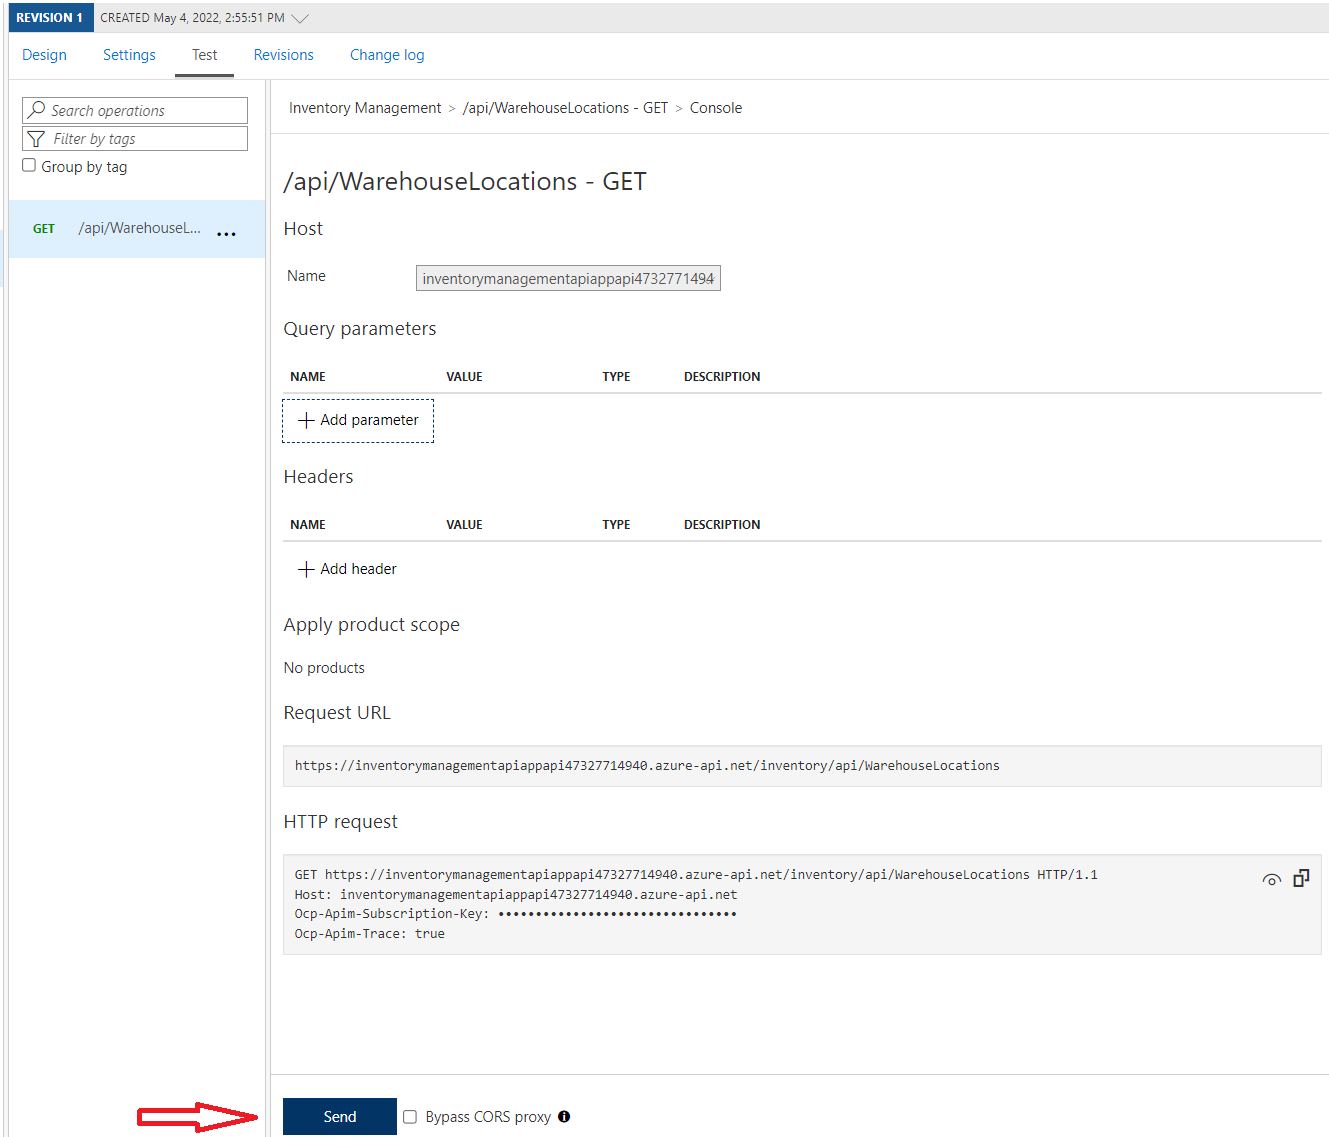Click the plus icon to add a parameter
This screenshot has height=1137, width=1329.
(305, 420)
